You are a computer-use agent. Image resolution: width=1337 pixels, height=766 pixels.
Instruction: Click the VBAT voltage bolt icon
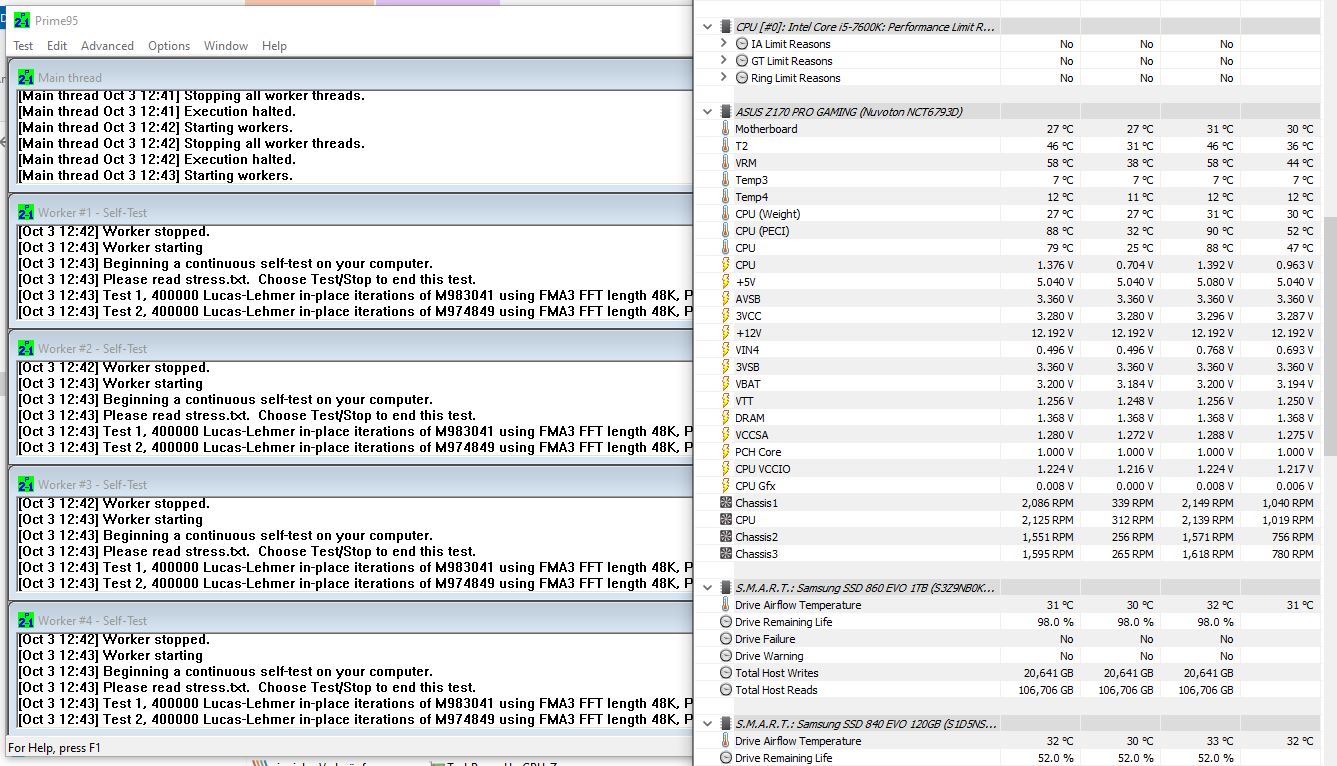(726, 384)
